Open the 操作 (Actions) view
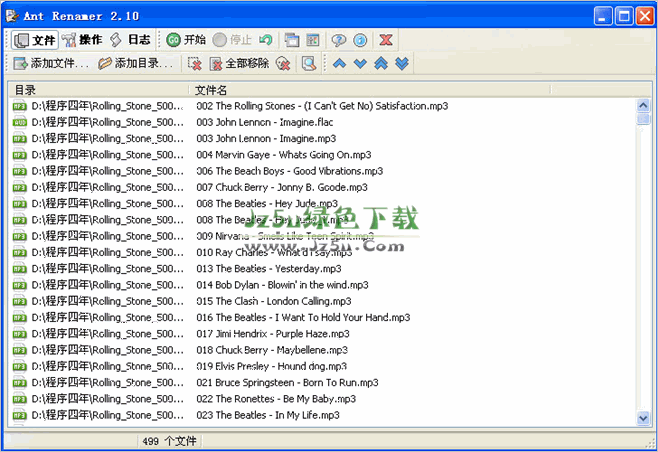The image size is (658, 452). (82, 40)
